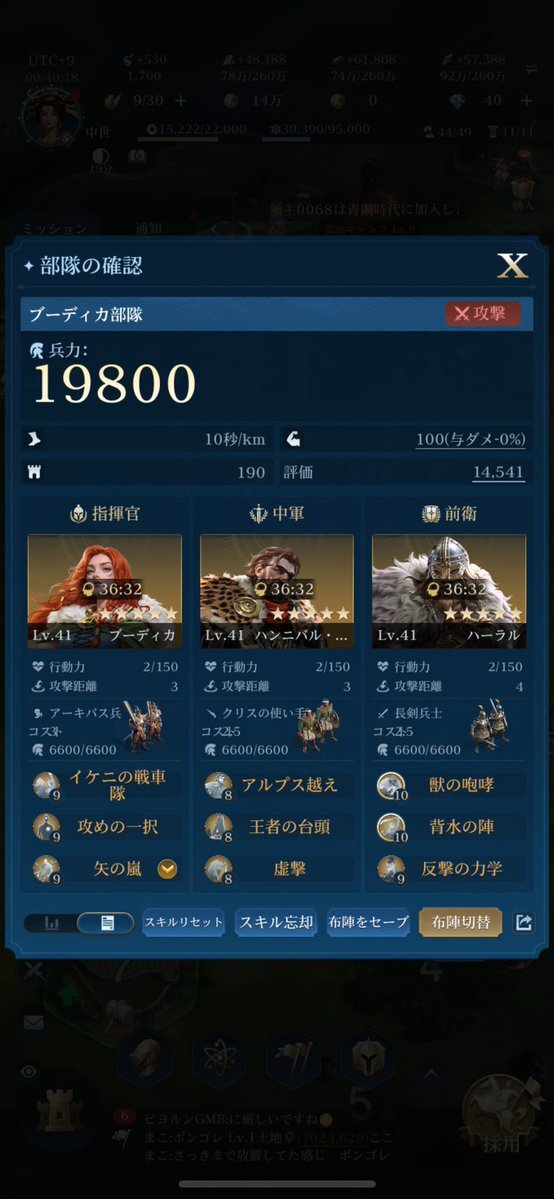This screenshot has width=554, height=1199.
Task: Toggle the red 攻撃 mode badge
Action: tap(483, 314)
